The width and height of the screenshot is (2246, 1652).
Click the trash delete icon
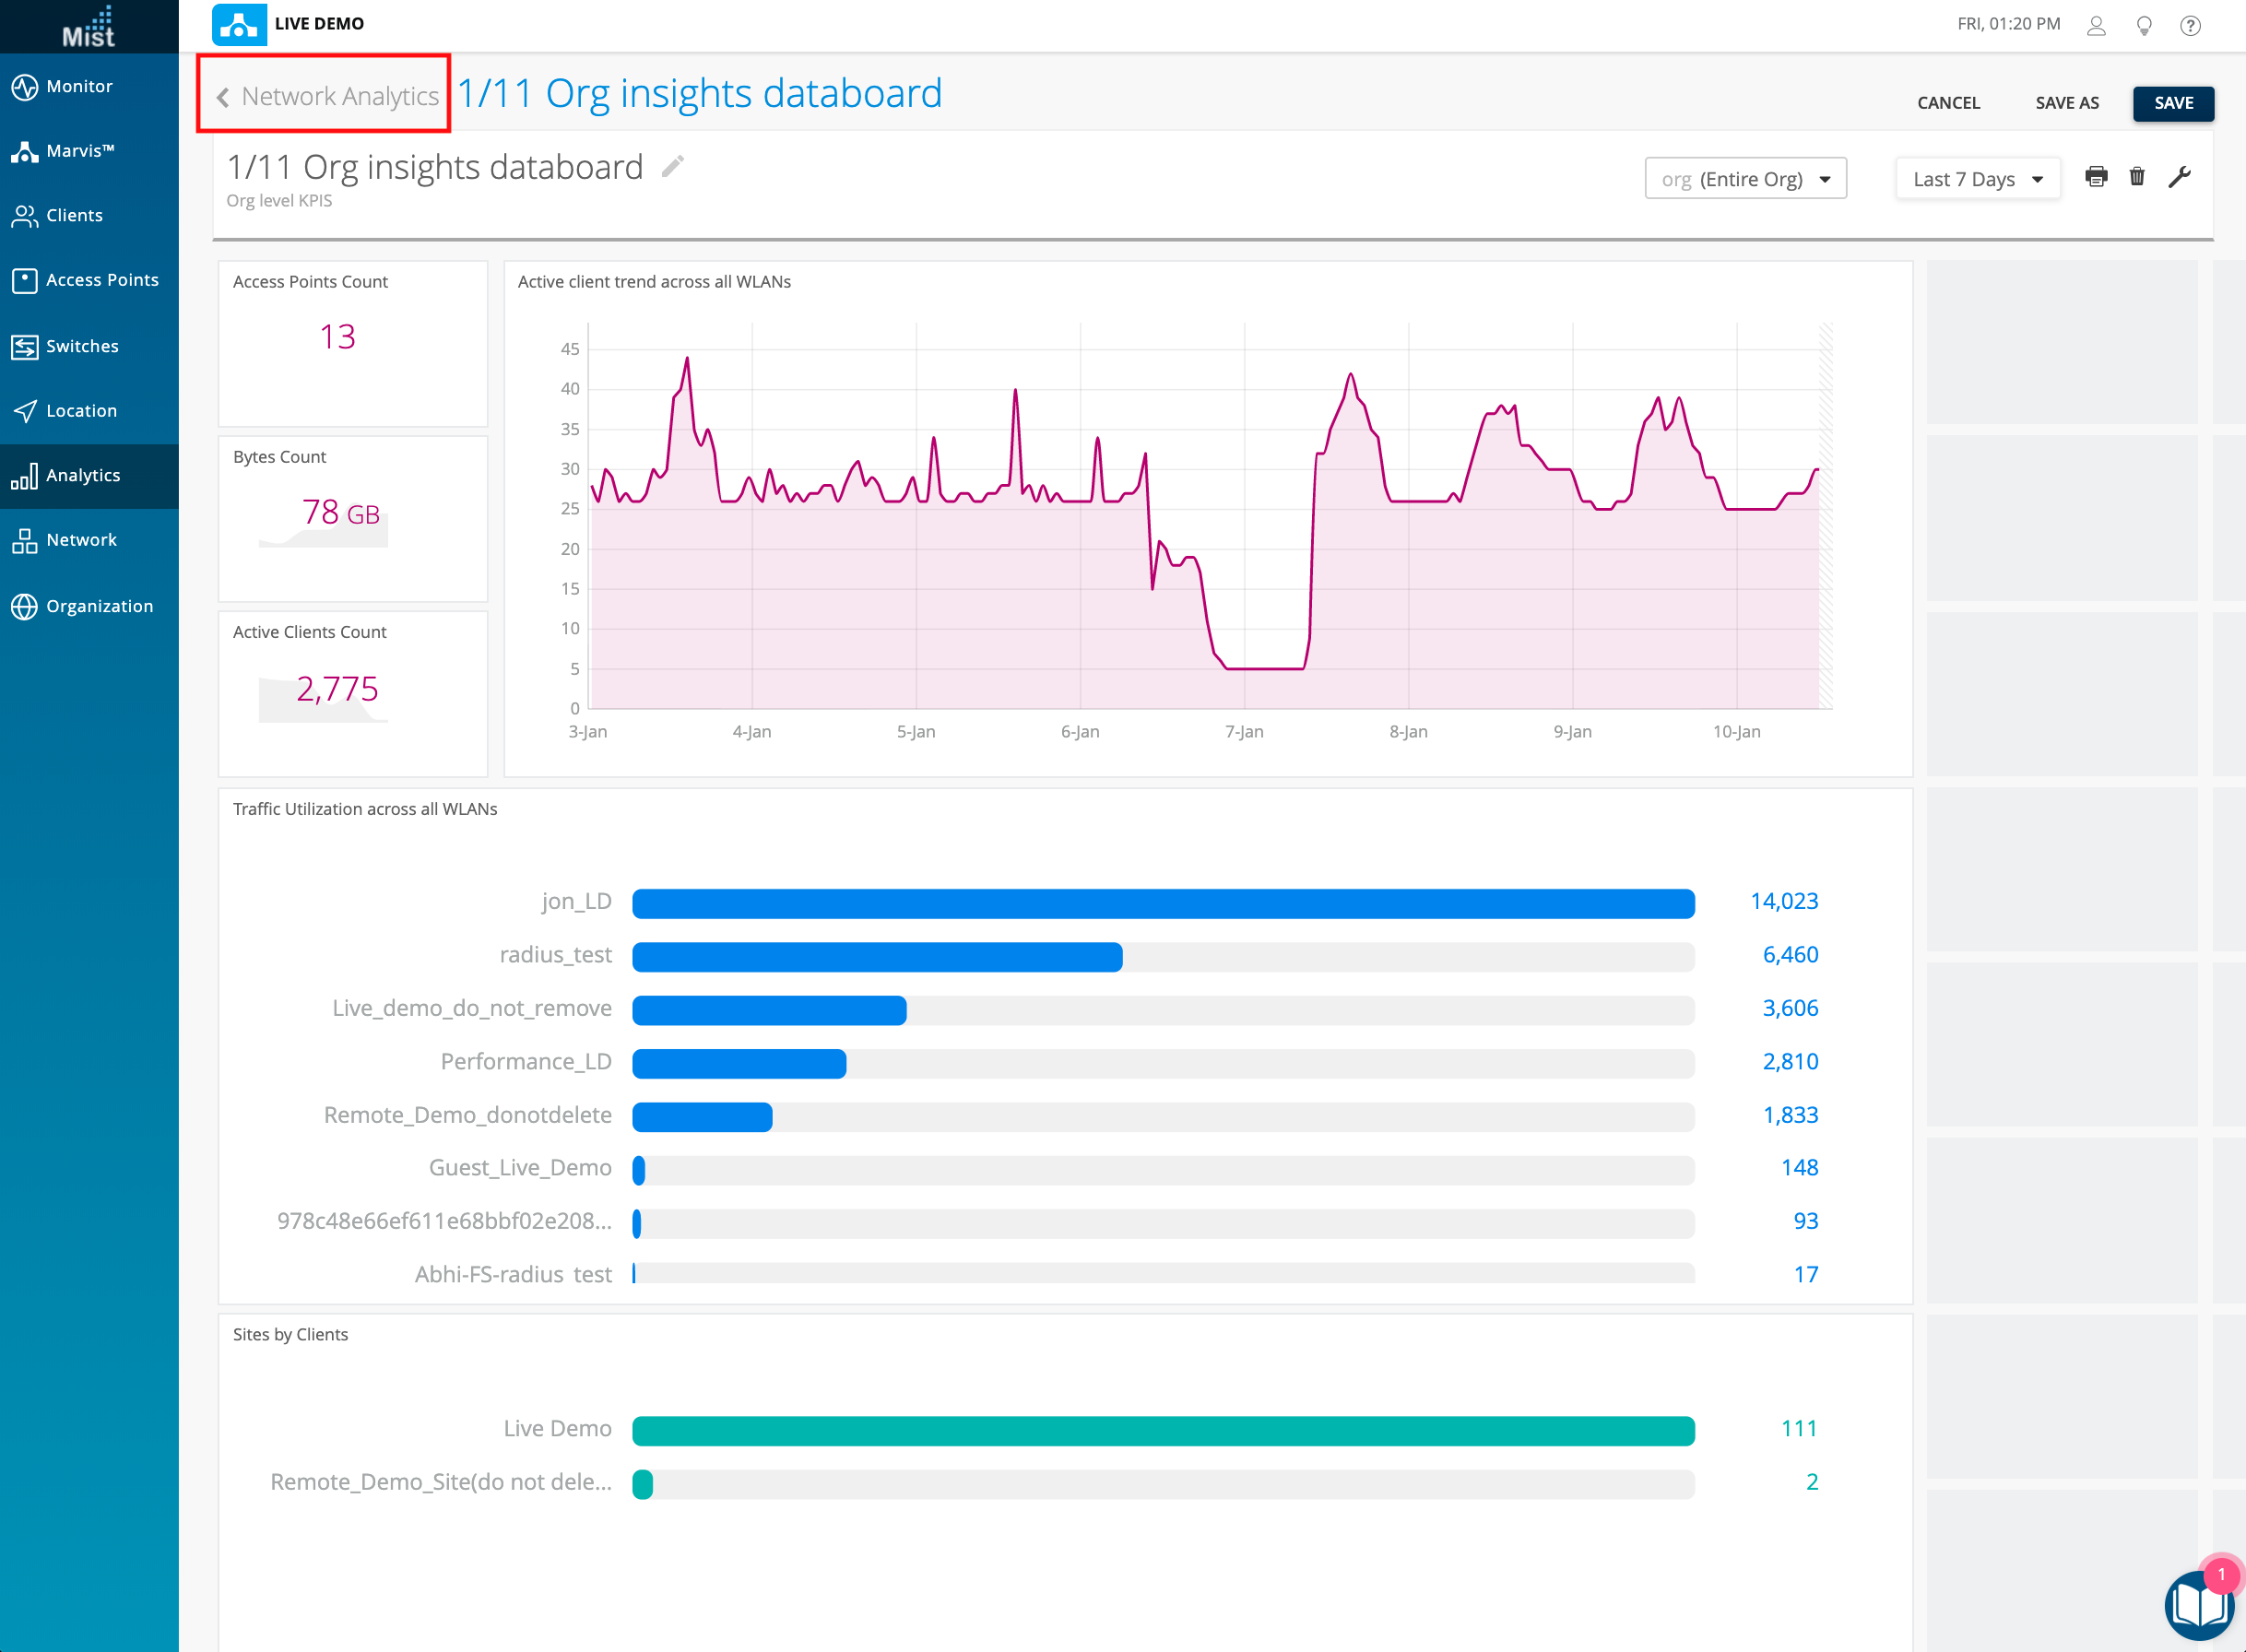(x=2137, y=177)
